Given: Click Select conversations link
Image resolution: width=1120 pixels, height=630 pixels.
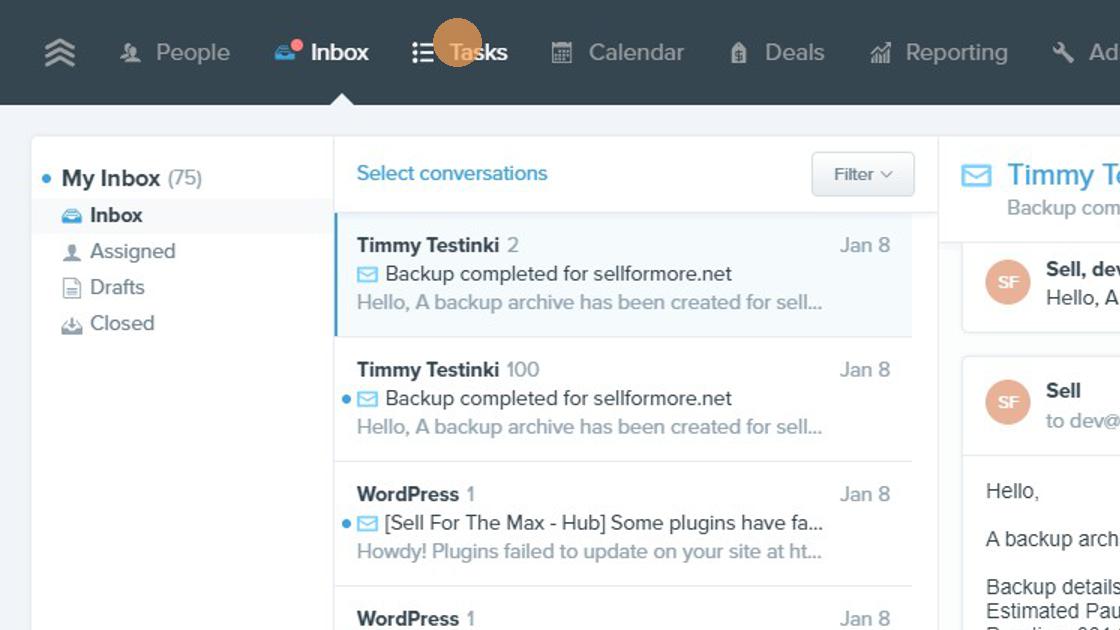Looking at the screenshot, I should click(451, 173).
